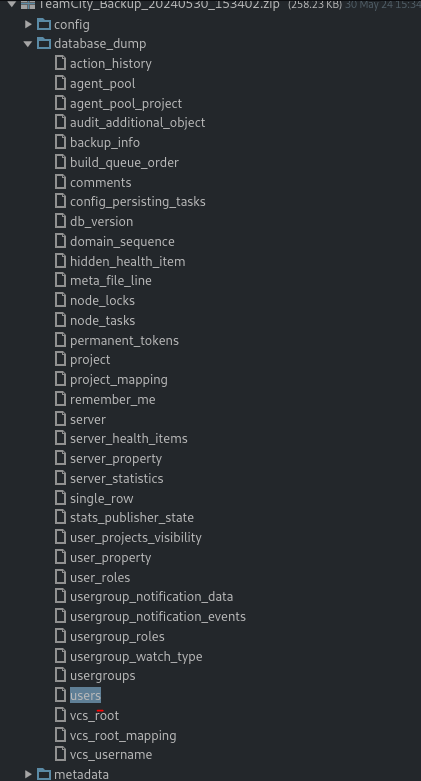
Task: Select the vcs_root_mapping file
Action: click(123, 735)
